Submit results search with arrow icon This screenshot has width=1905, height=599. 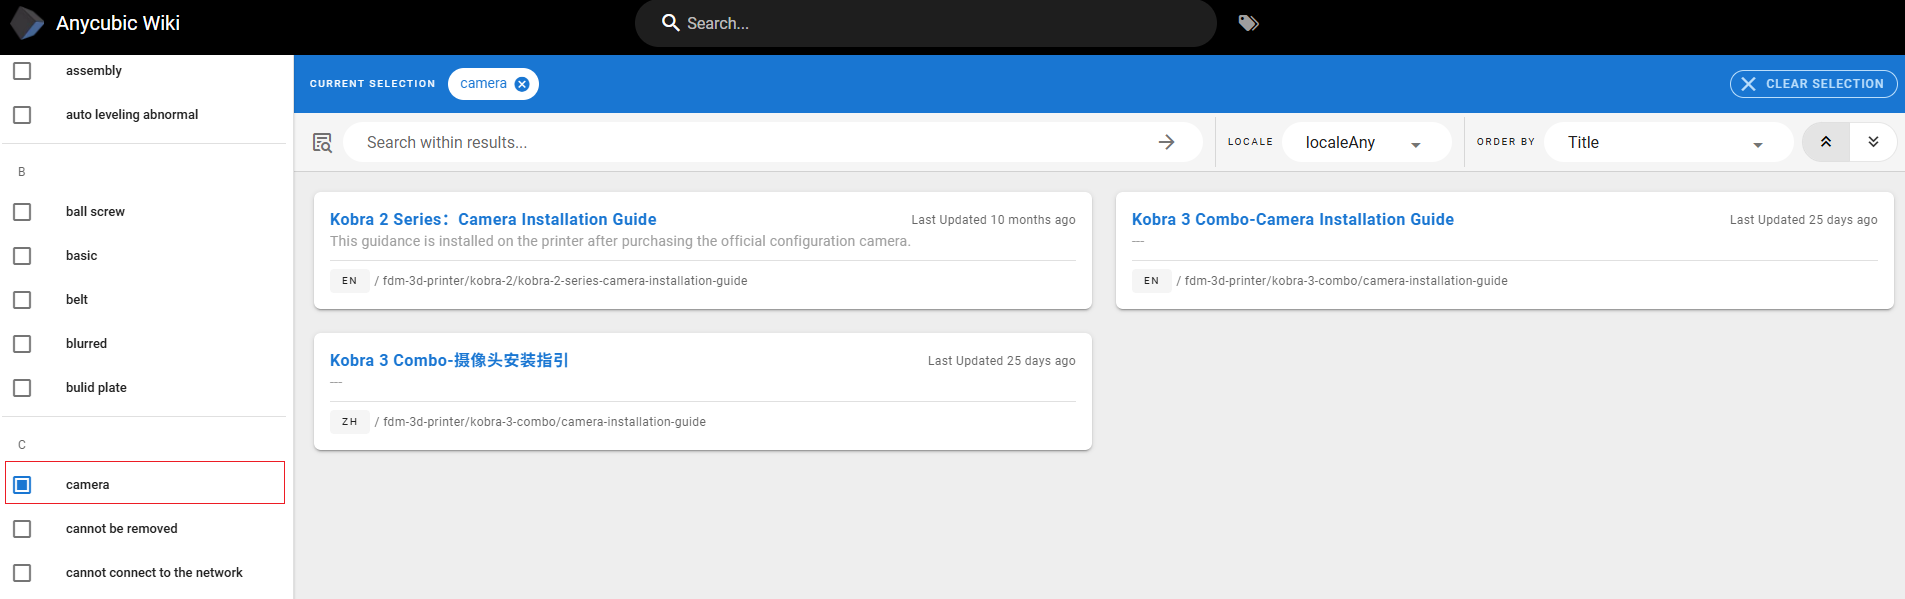(x=1166, y=142)
